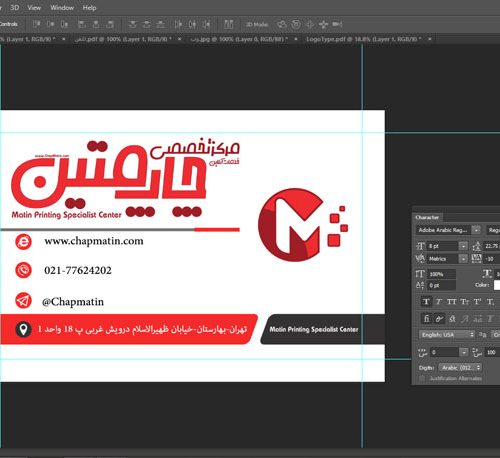Click the 0 pt baseline shift field
This screenshot has width=500, height=458.
[x=441, y=285]
